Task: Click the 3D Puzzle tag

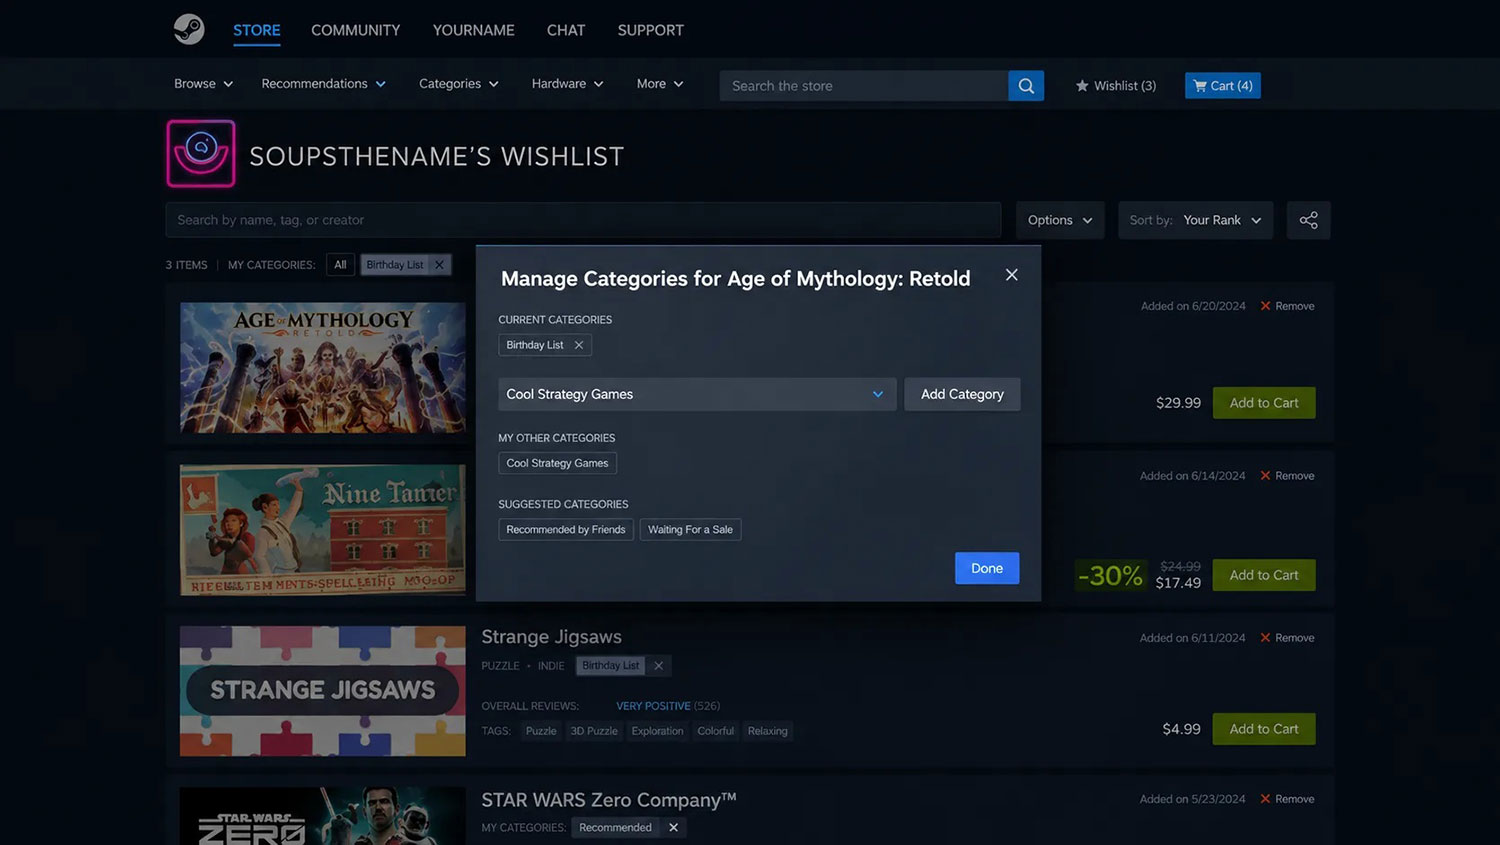Action: [594, 731]
